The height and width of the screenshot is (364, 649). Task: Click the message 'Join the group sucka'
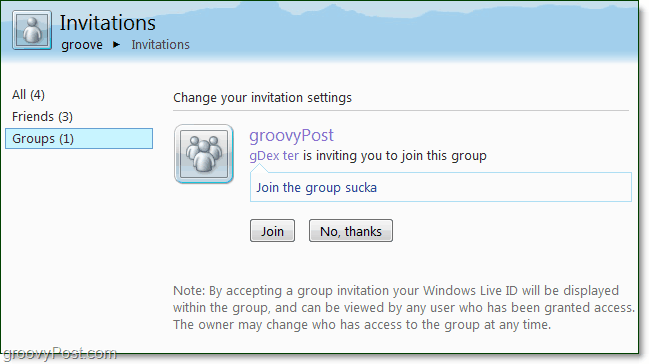pyautogui.click(x=317, y=188)
